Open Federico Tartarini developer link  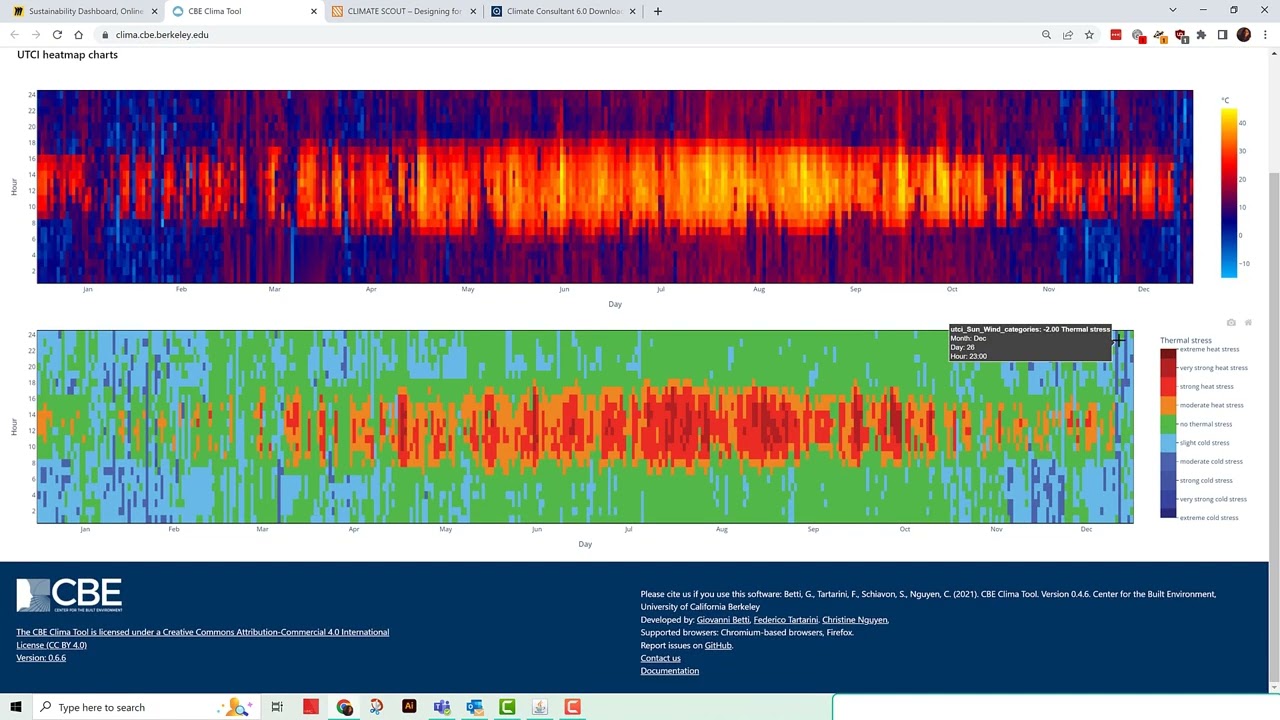coord(785,620)
